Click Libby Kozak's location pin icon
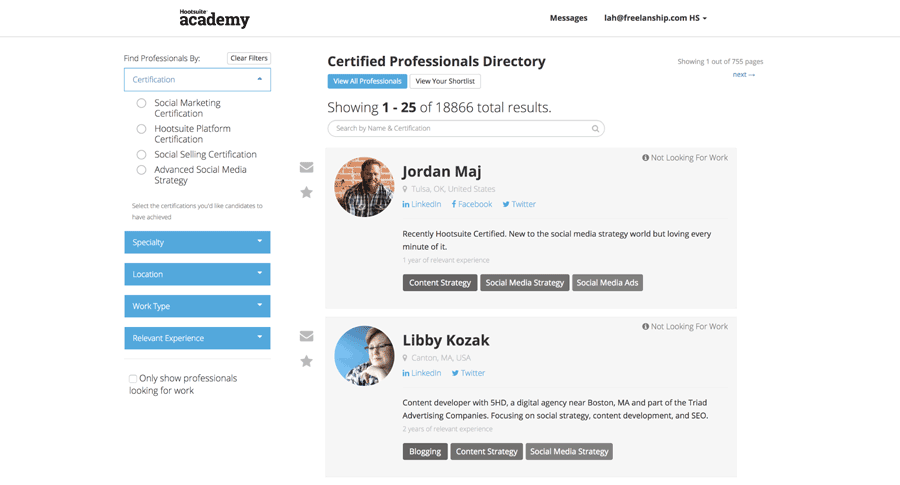The width and height of the screenshot is (900, 485). pyautogui.click(x=405, y=358)
